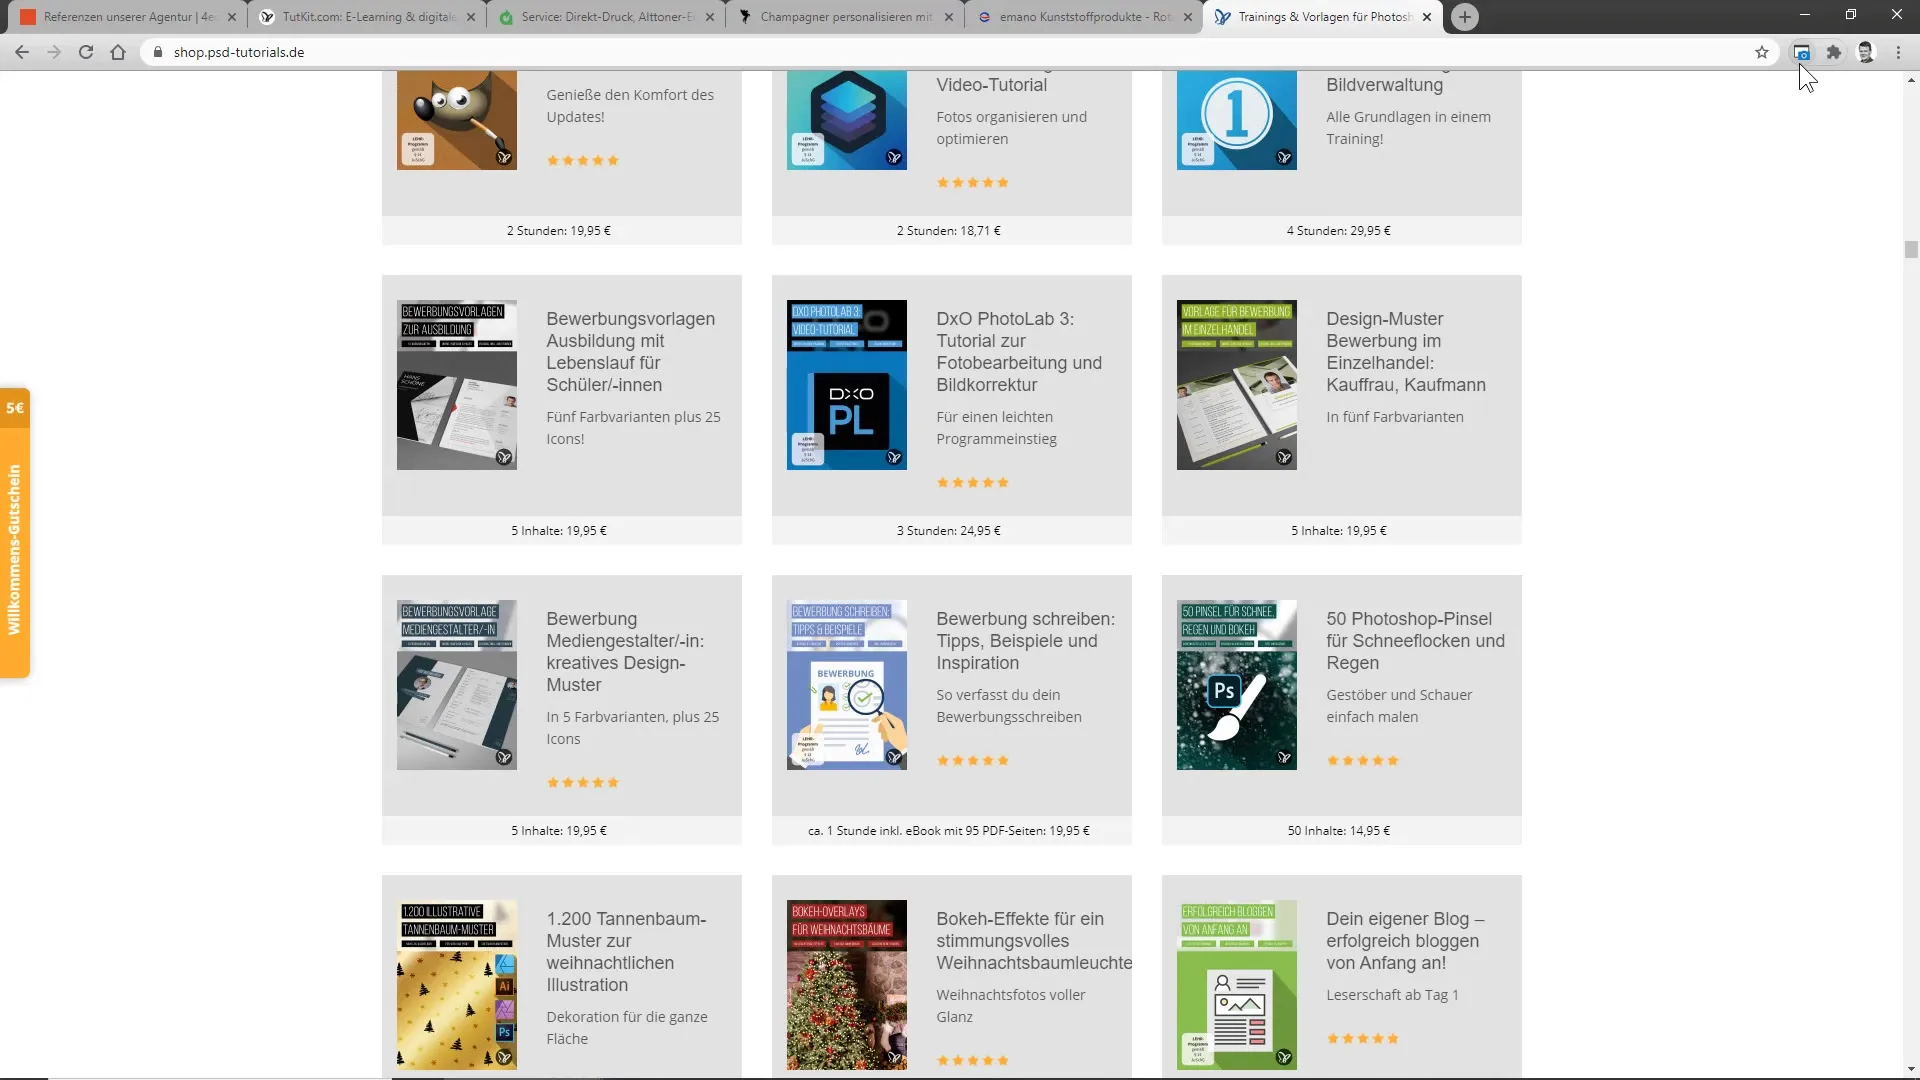Click star rating on 50 Photoshop-Pinsel card

tap(1363, 761)
